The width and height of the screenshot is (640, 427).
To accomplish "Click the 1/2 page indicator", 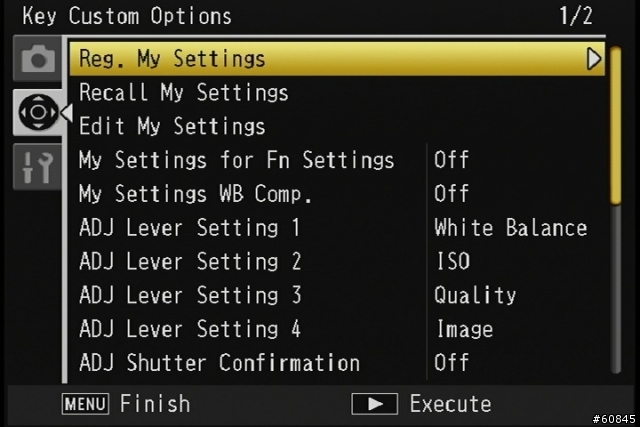I will click(576, 16).
